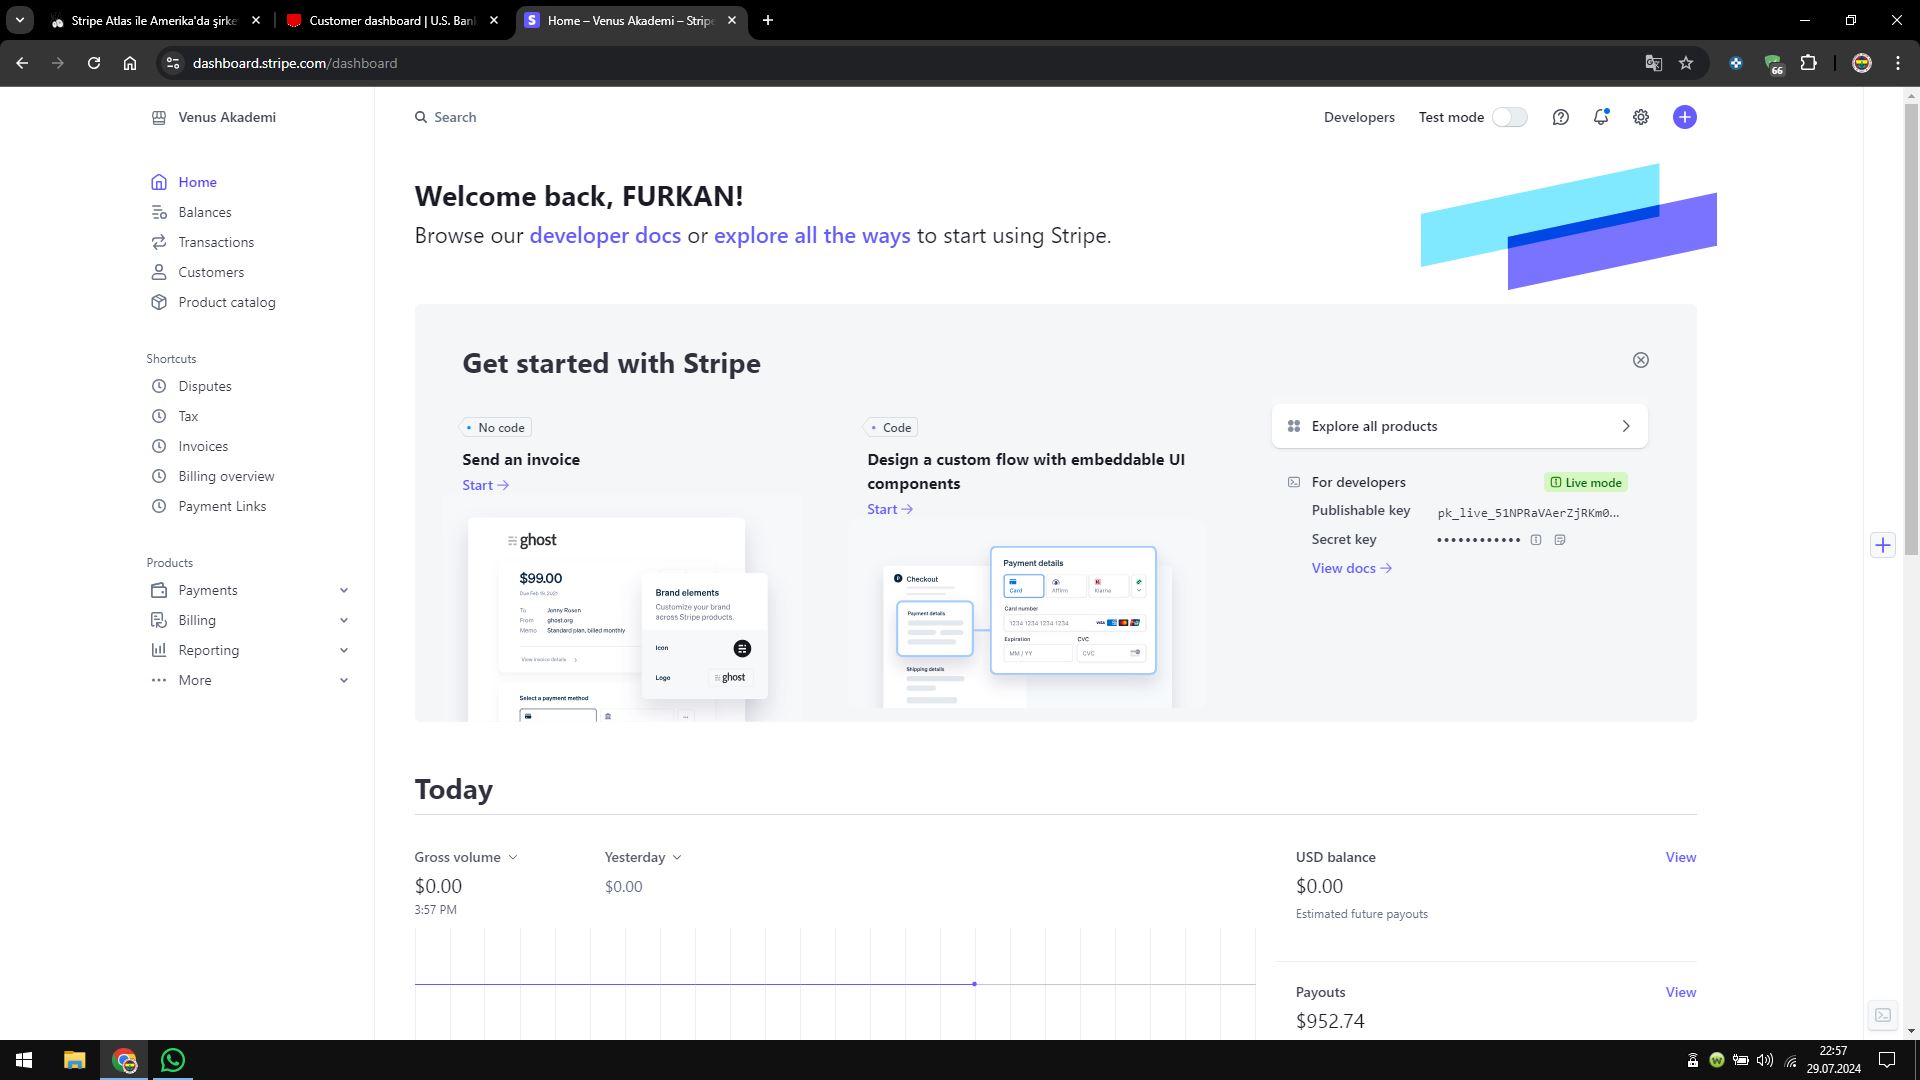Click the Home sidebar icon
This screenshot has width=1920, height=1080.
(158, 182)
